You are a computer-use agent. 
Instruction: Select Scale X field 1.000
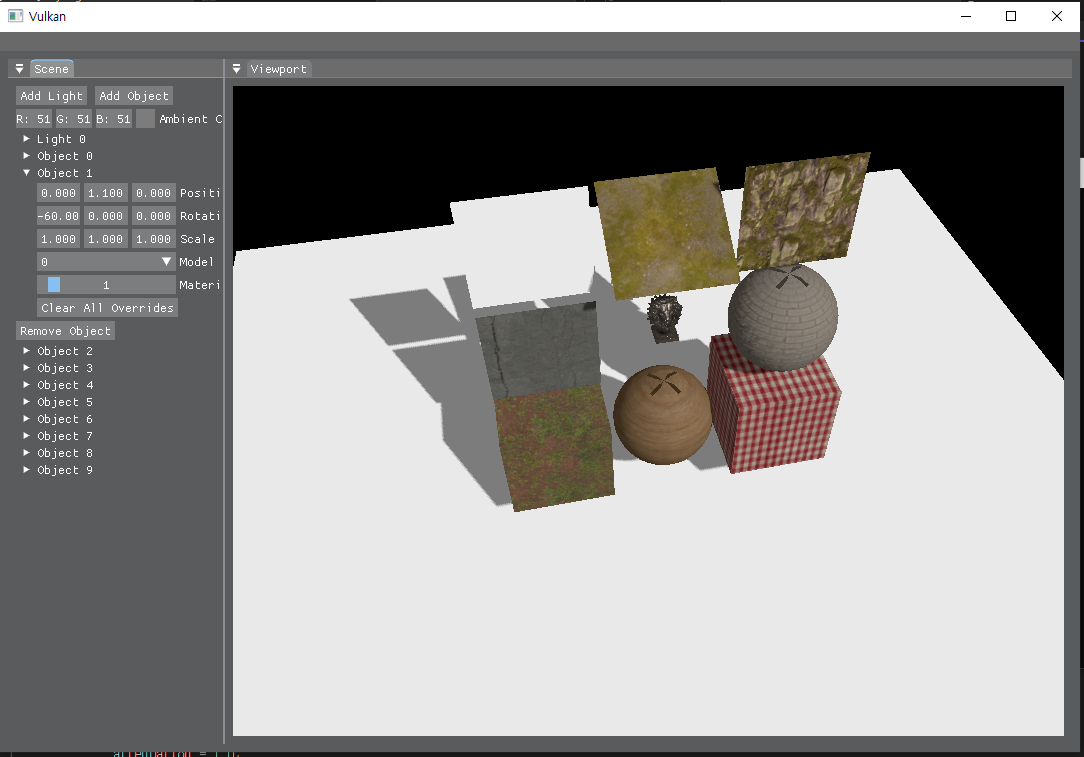[58, 239]
